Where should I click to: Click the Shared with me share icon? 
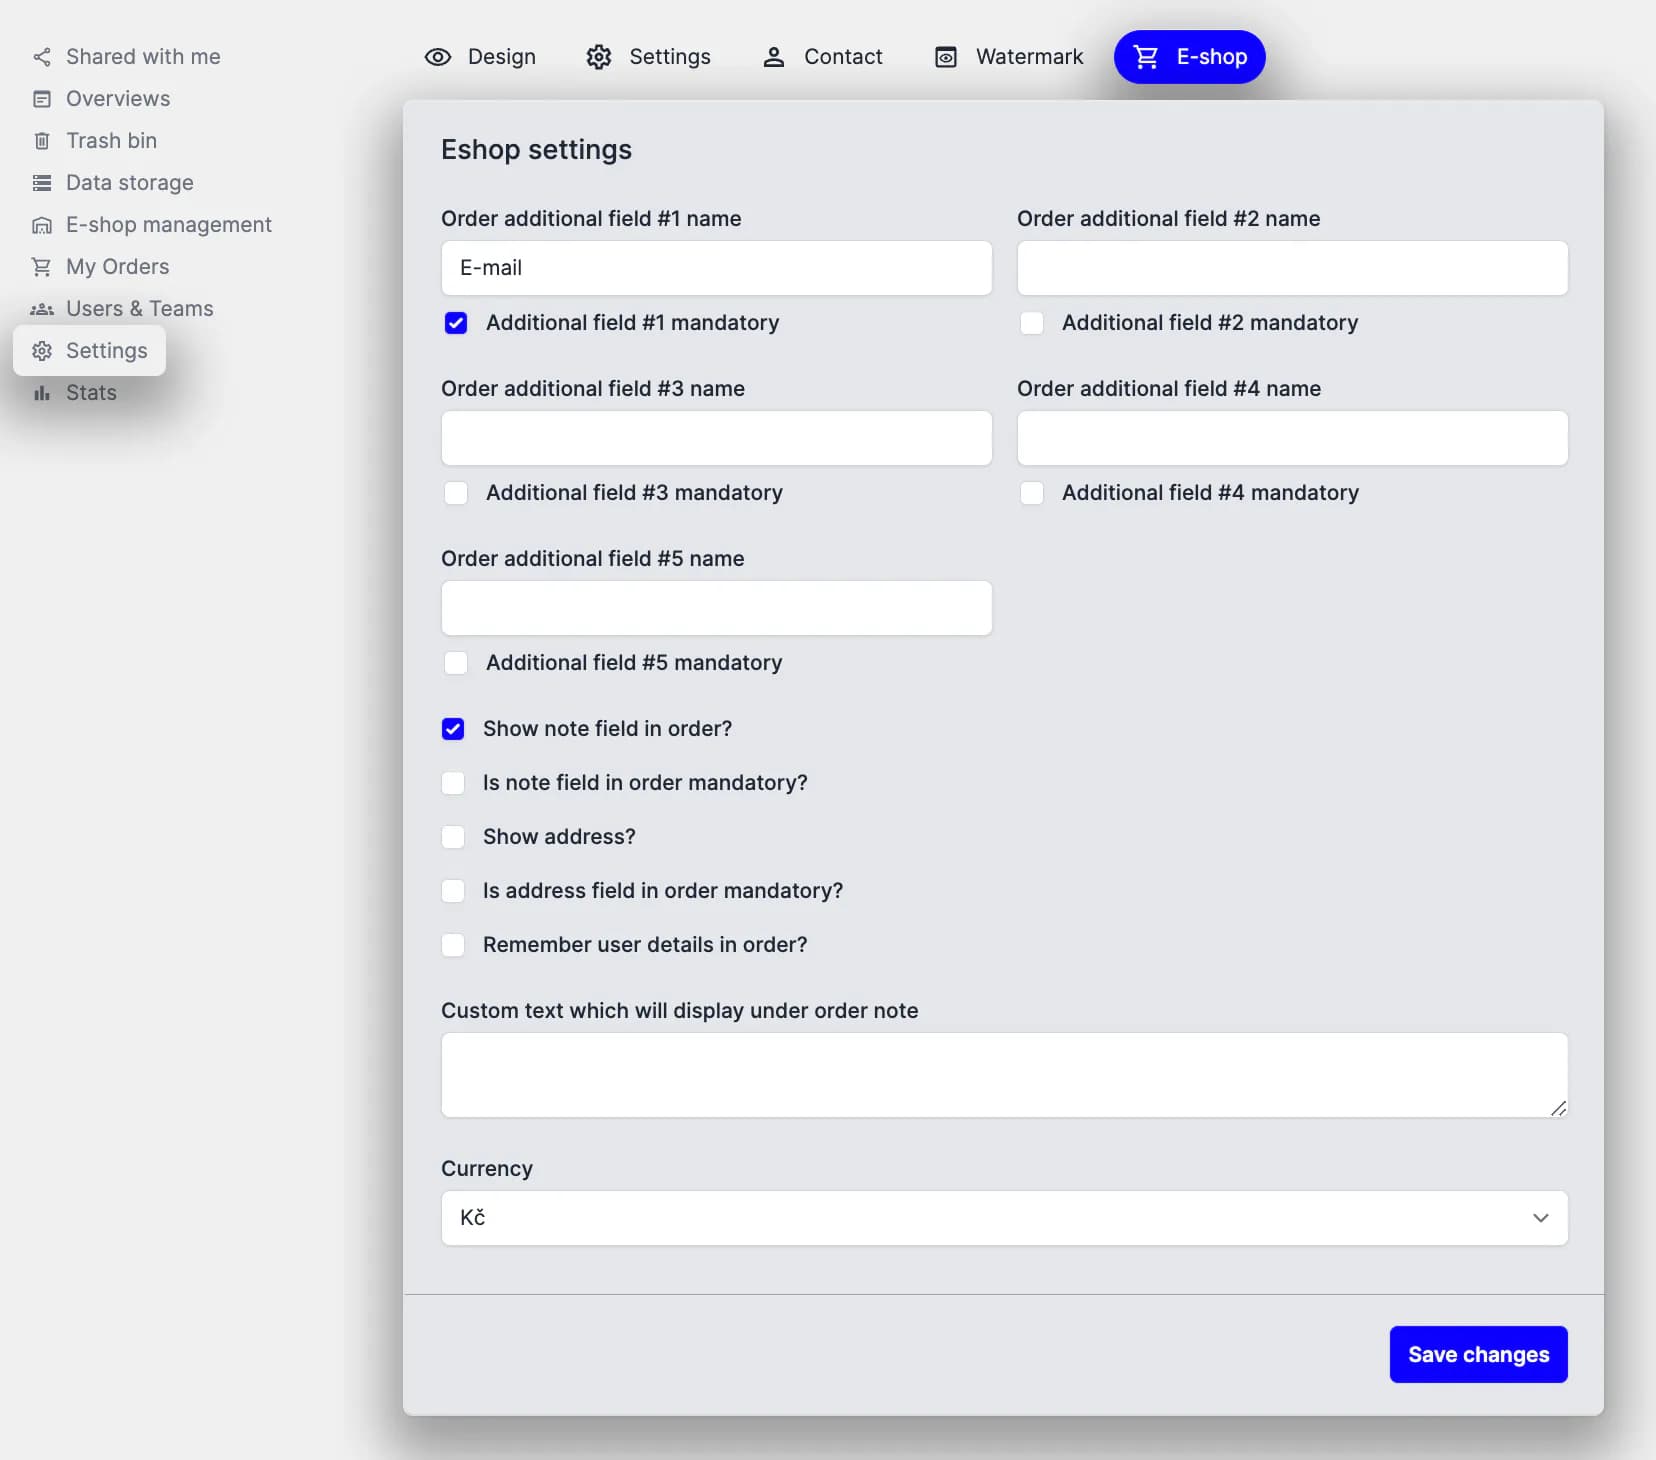(41, 57)
